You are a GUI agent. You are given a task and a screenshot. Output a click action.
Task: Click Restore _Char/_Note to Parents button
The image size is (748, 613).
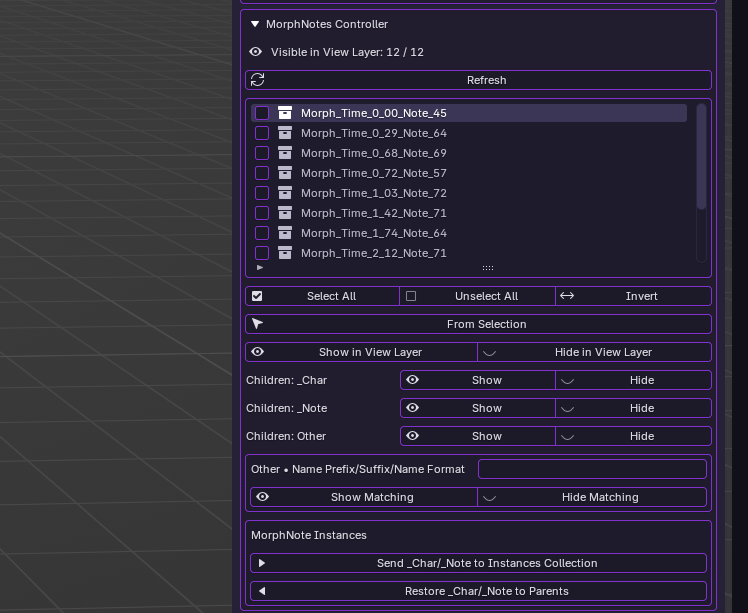(478, 591)
